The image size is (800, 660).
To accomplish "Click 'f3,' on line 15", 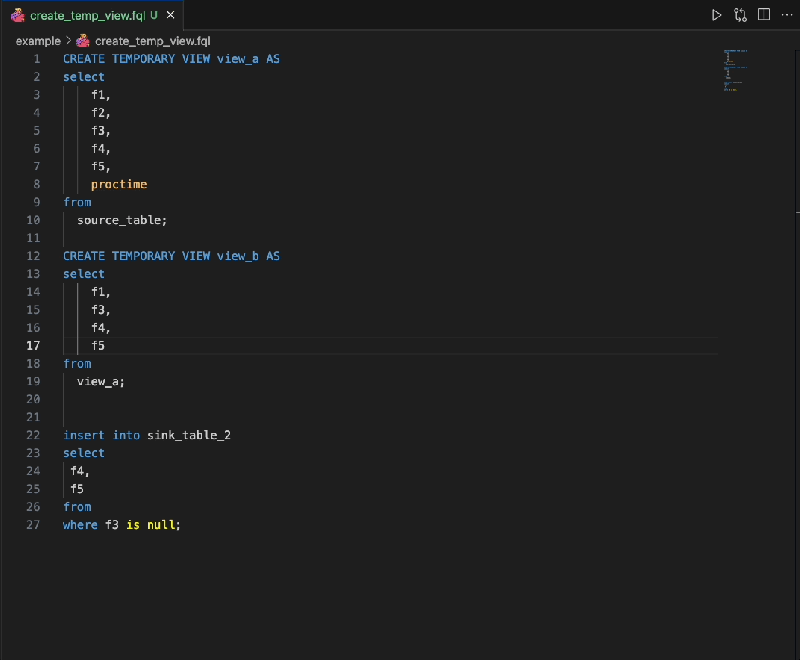I will coord(101,310).
